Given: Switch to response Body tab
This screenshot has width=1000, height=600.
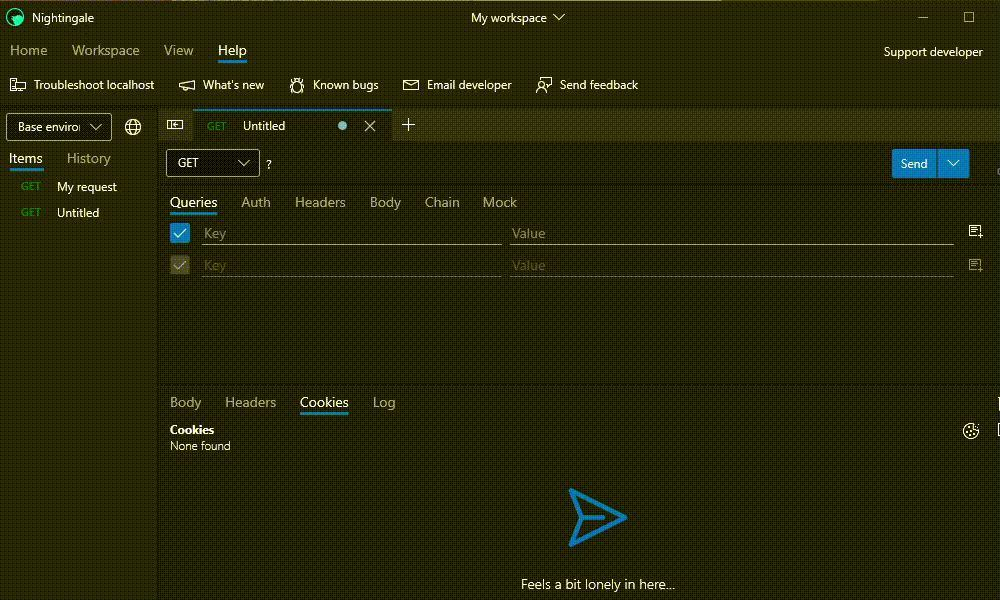Looking at the screenshot, I should click(186, 402).
